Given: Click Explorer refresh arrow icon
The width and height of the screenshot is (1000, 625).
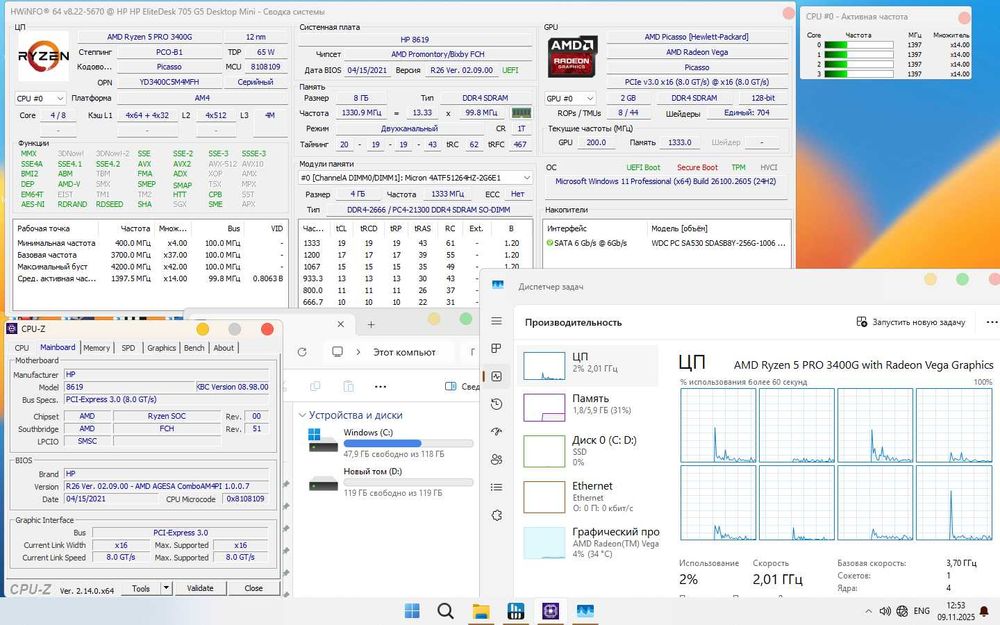Looking at the screenshot, I should tap(302, 352).
